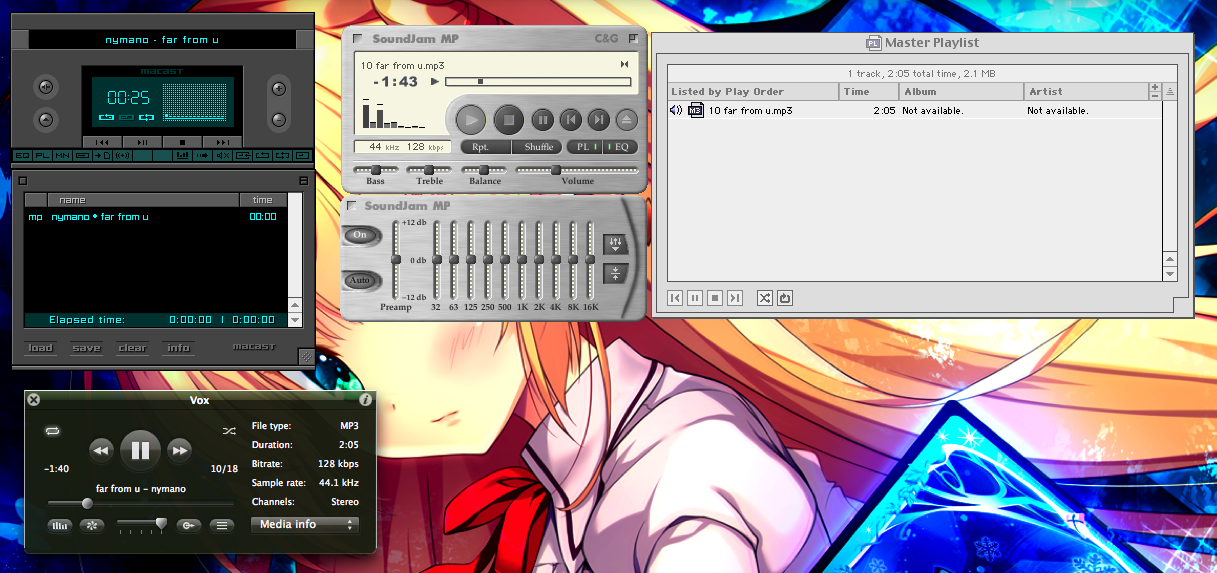Sort Master Playlist by Artist column
This screenshot has width=1217, height=573.
[x=1086, y=91]
